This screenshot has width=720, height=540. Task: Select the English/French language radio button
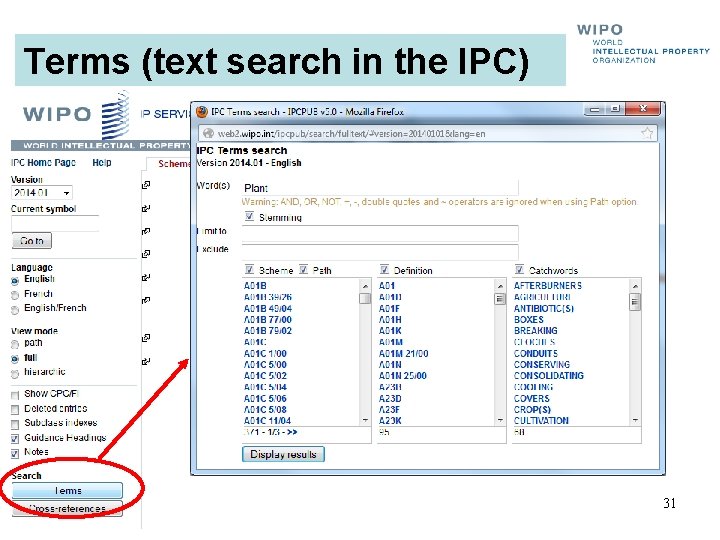tap(15, 310)
